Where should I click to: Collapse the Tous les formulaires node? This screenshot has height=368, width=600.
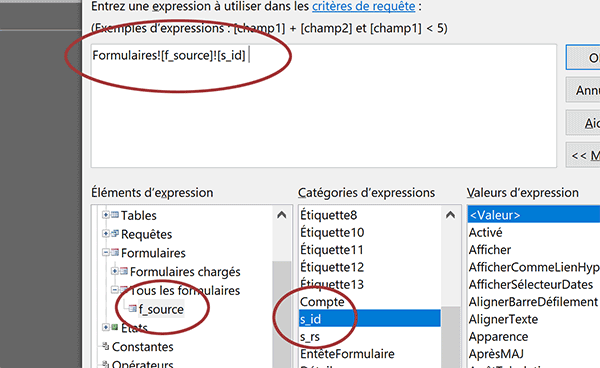point(114,290)
